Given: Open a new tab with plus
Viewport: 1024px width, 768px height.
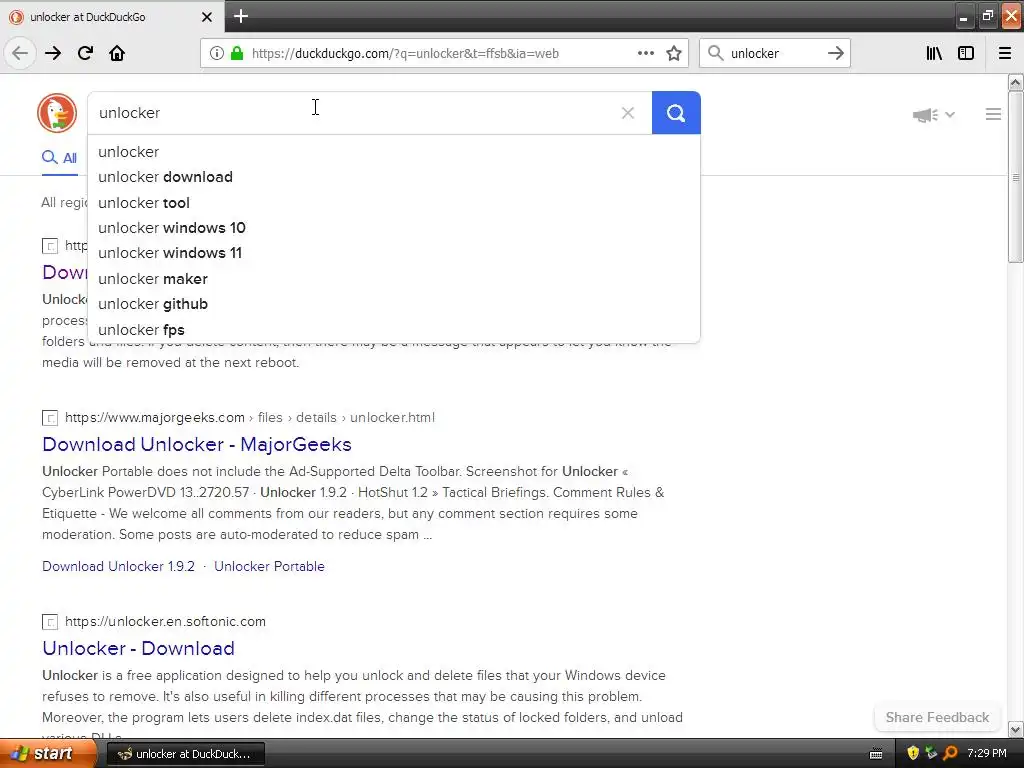Looking at the screenshot, I should (x=241, y=16).
